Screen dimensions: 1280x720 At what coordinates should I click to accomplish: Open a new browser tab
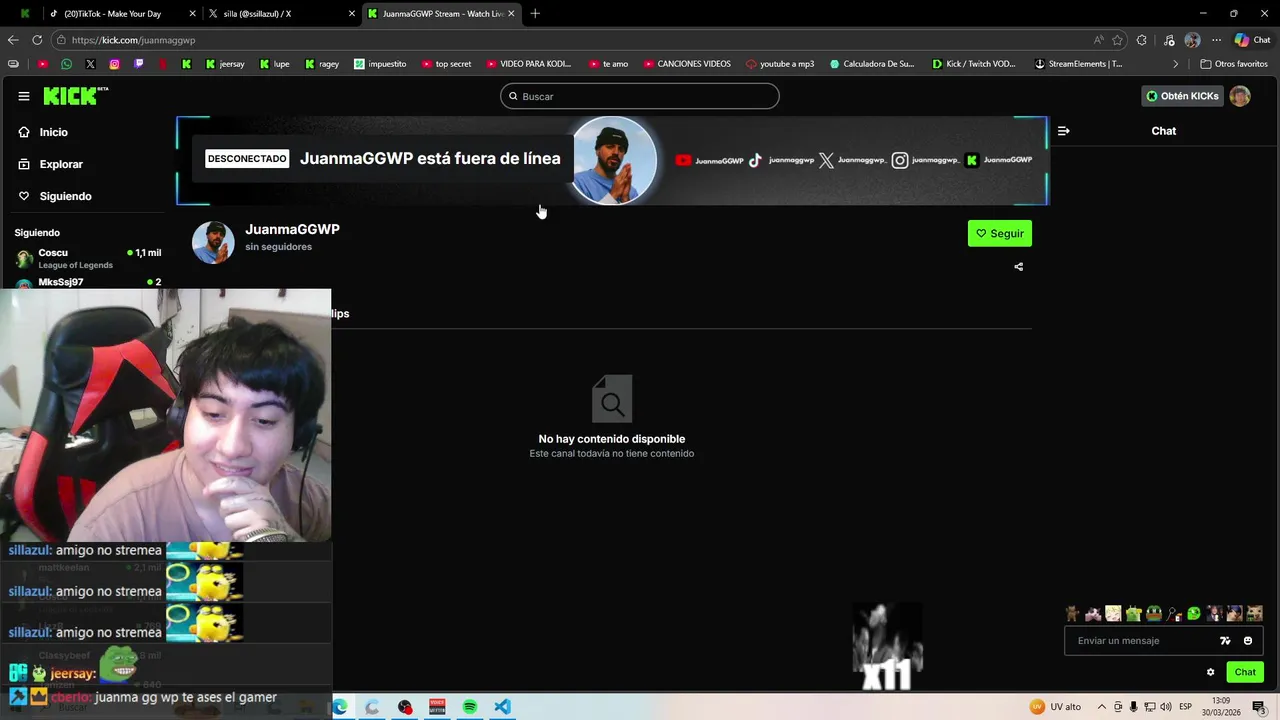(x=535, y=14)
